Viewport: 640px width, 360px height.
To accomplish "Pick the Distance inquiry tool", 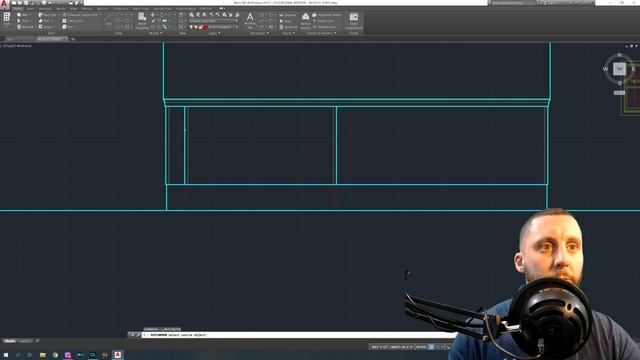I will pos(288,15).
